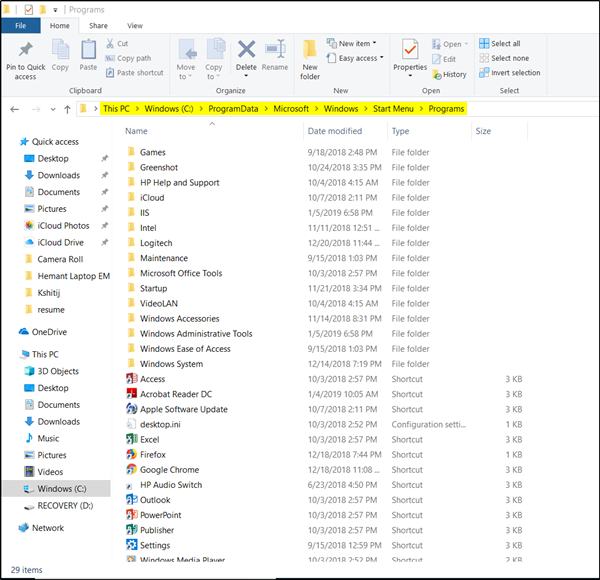Switch to the View ribbon tab

pos(135,26)
